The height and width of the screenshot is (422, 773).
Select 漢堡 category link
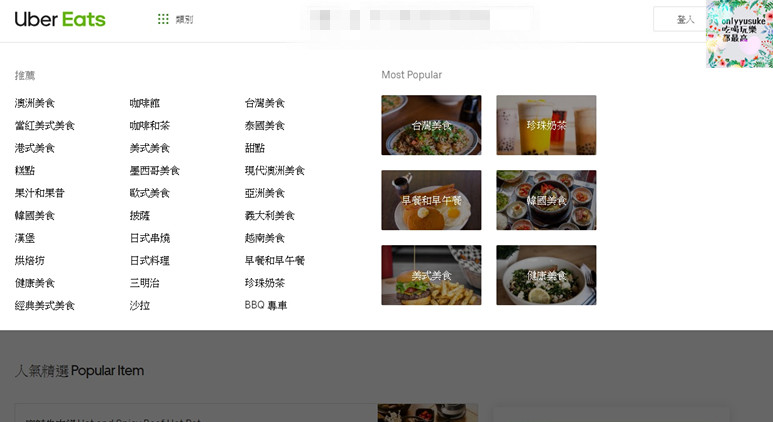tap(25, 238)
